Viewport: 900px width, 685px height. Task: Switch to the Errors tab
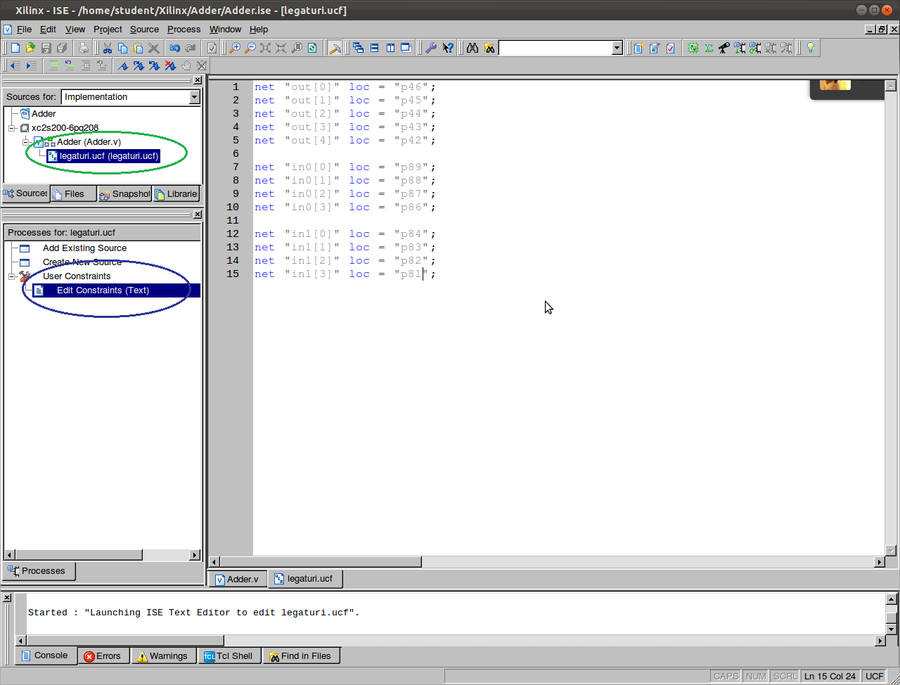pyautogui.click(x=102, y=656)
